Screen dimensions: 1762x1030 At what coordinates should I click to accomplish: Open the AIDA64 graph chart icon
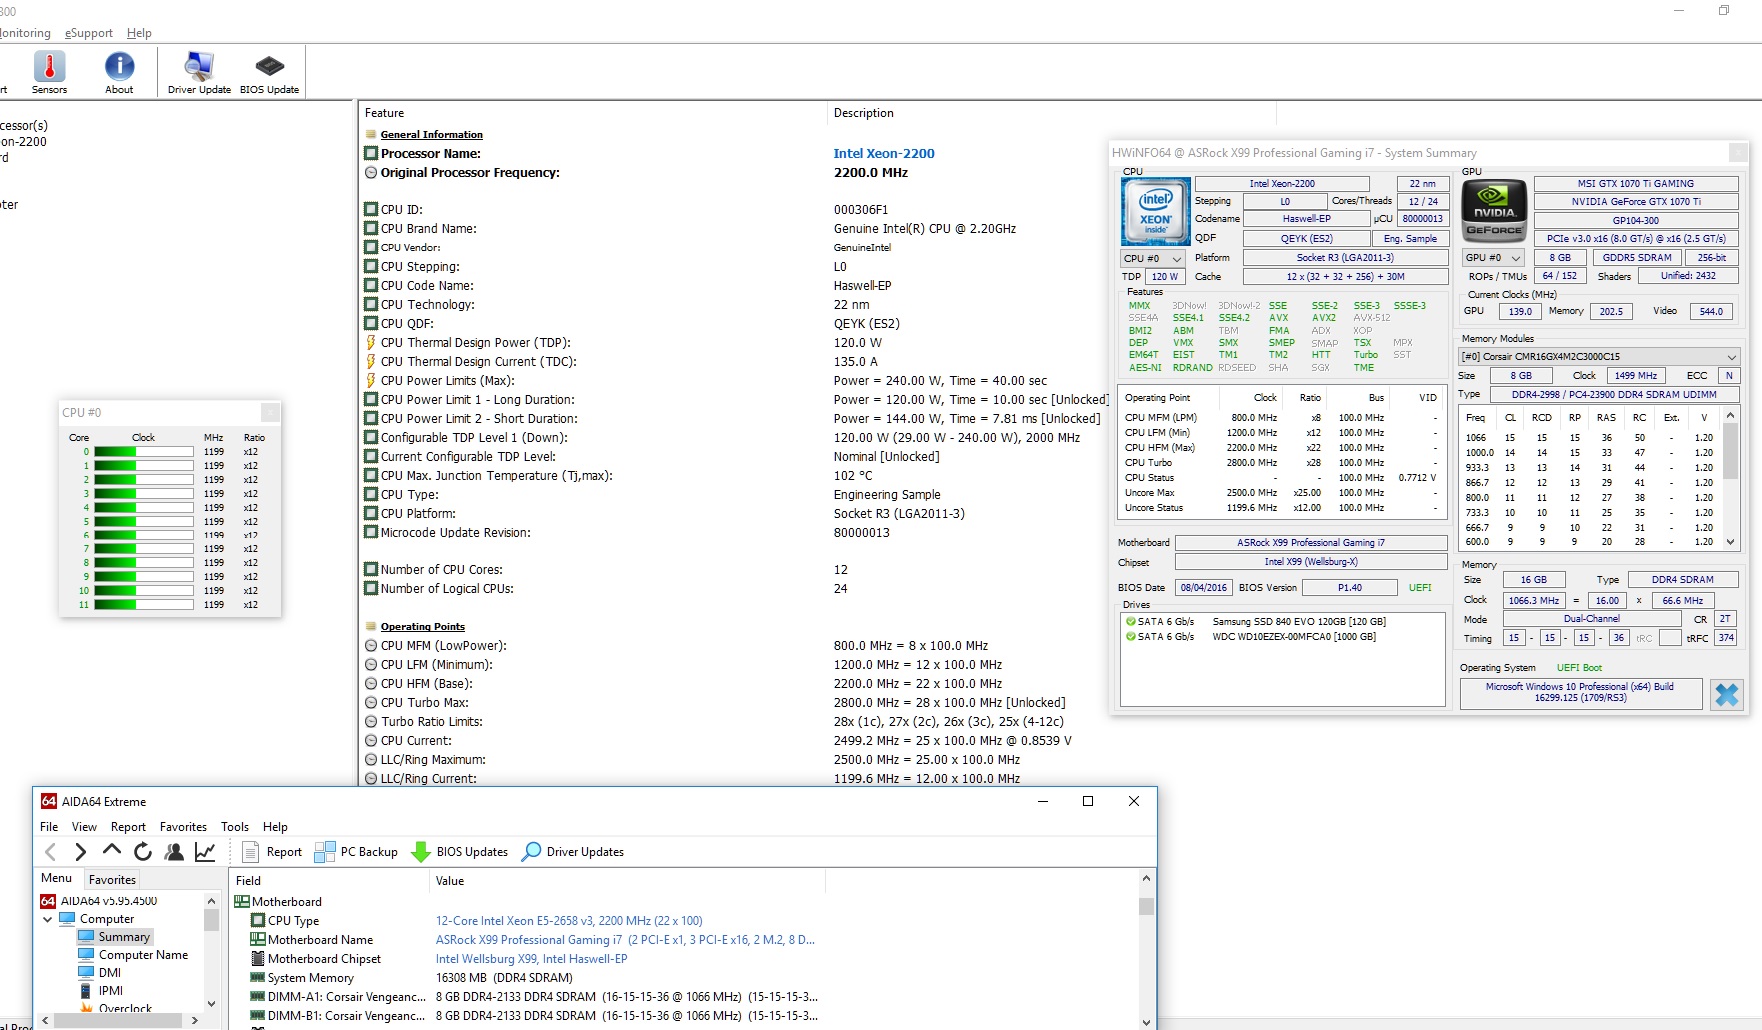pyautogui.click(x=205, y=852)
